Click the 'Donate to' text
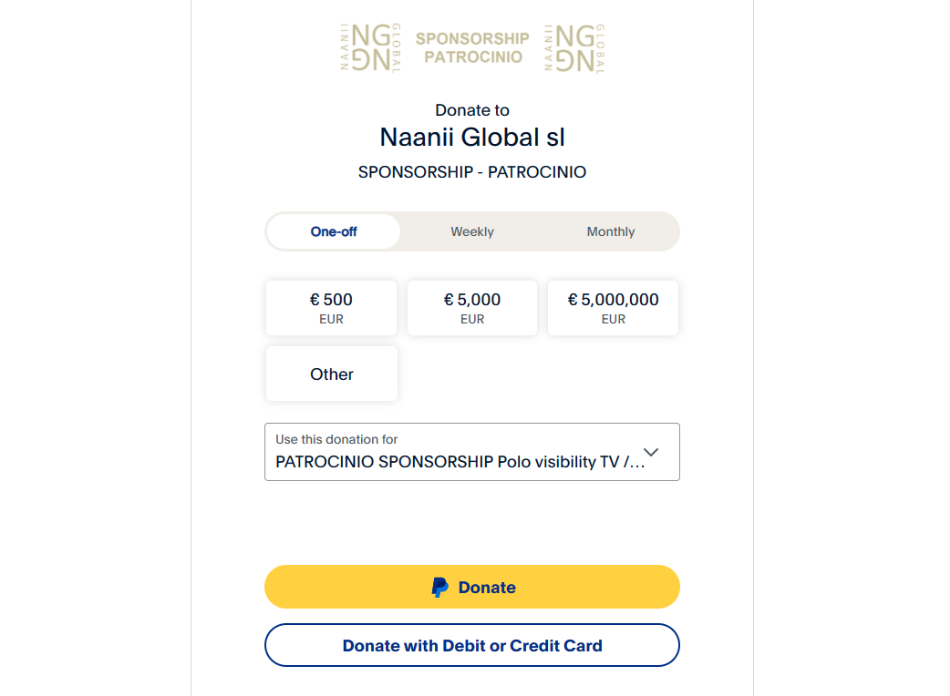 pos(472,110)
